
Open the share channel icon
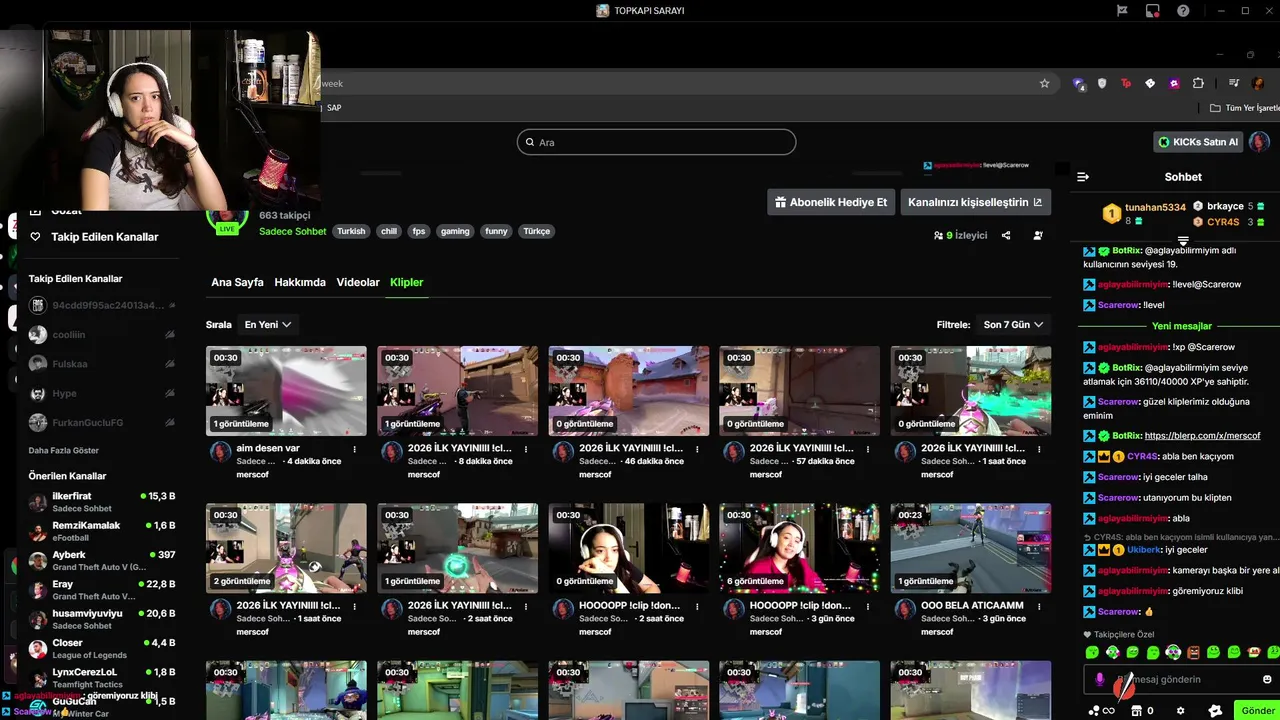(1006, 235)
